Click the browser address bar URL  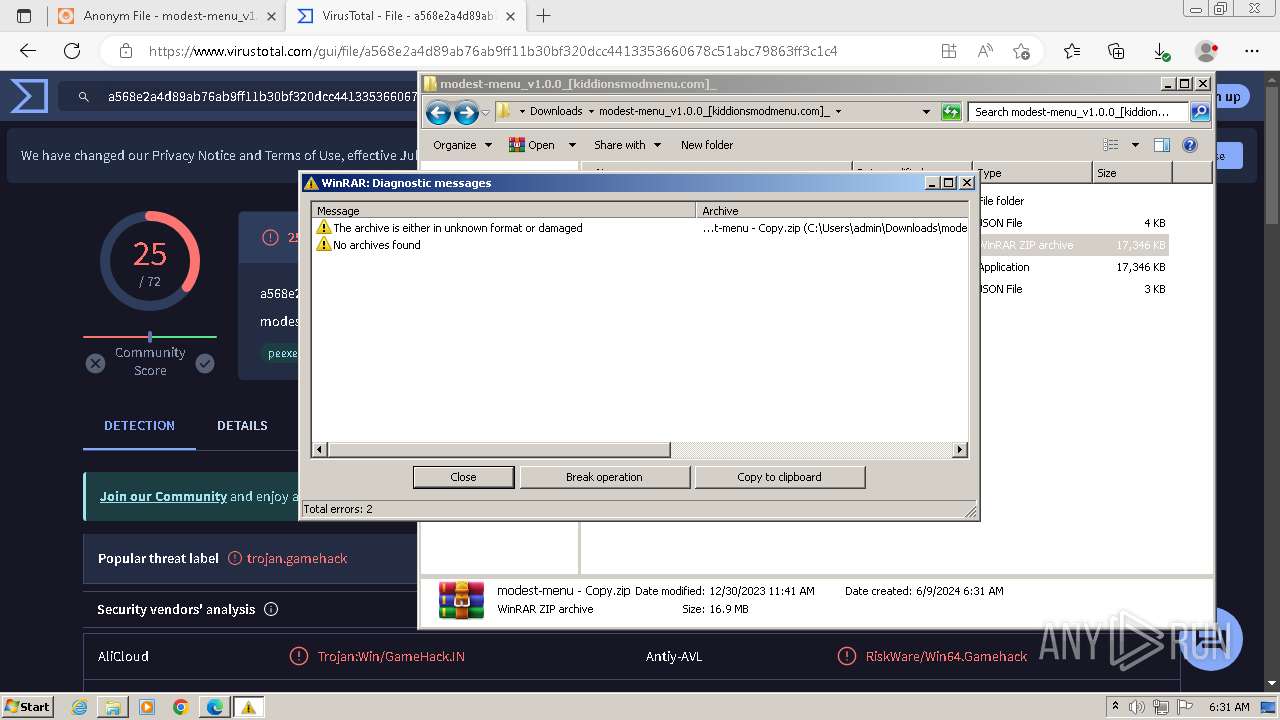click(493, 51)
